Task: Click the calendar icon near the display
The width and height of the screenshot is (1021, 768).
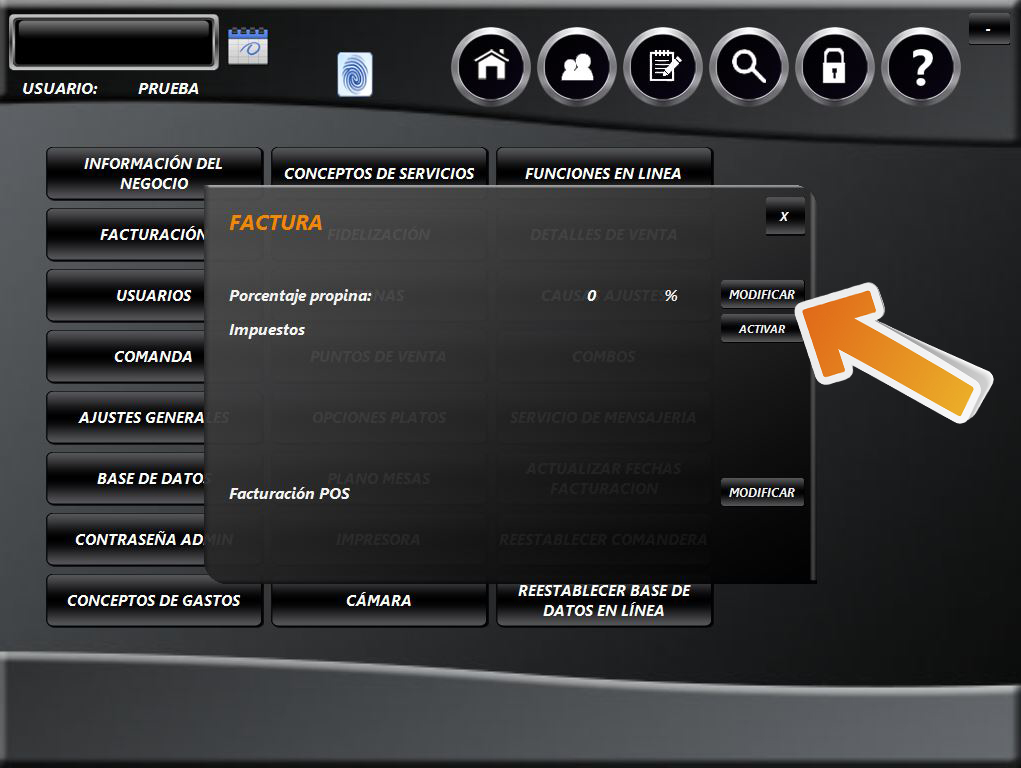Action: pos(247,46)
